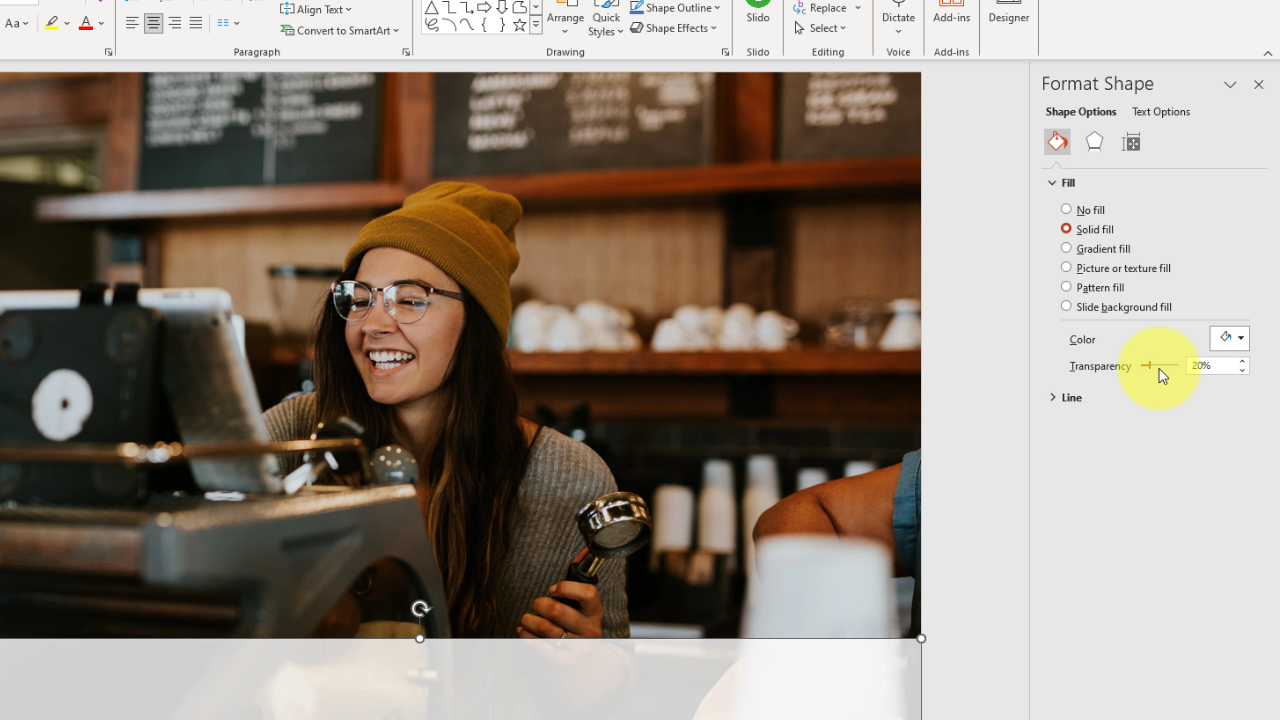The height and width of the screenshot is (720, 1280).
Task: Justify text in Paragraph group
Action: 196,23
